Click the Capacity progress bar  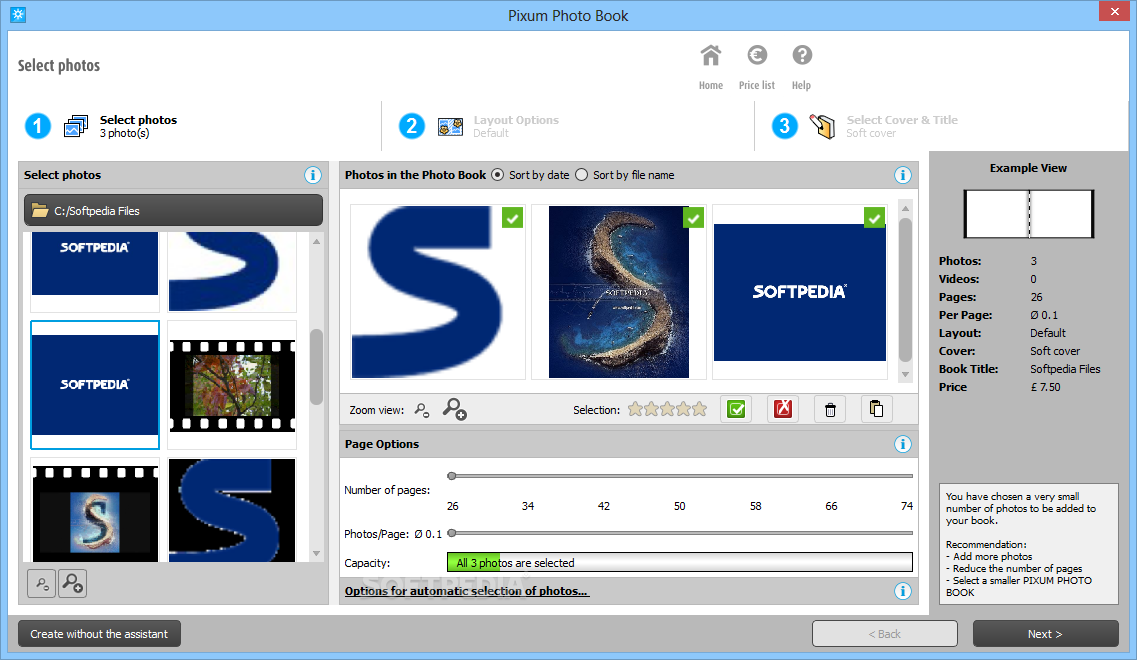(x=679, y=563)
